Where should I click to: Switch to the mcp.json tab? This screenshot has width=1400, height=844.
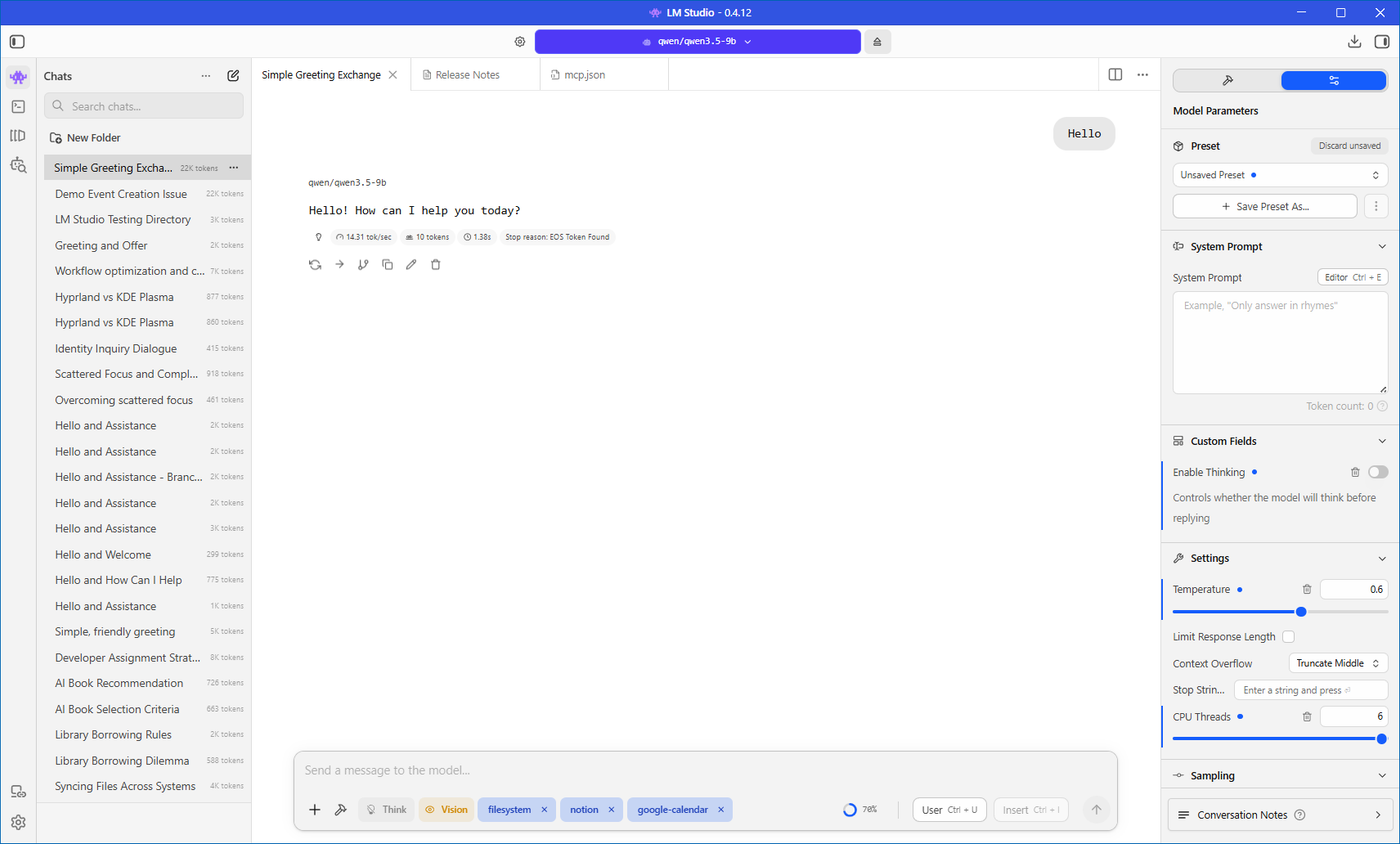pos(604,75)
